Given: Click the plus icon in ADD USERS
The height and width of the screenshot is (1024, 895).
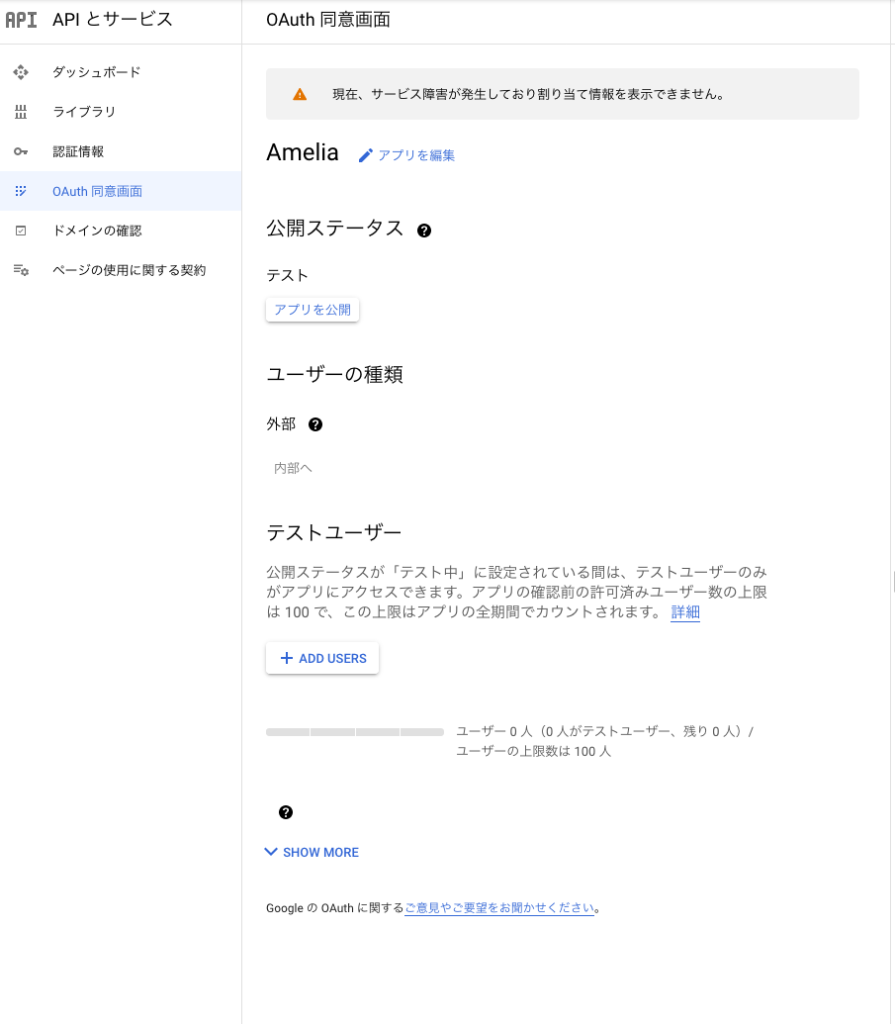Looking at the screenshot, I should coord(286,658).
